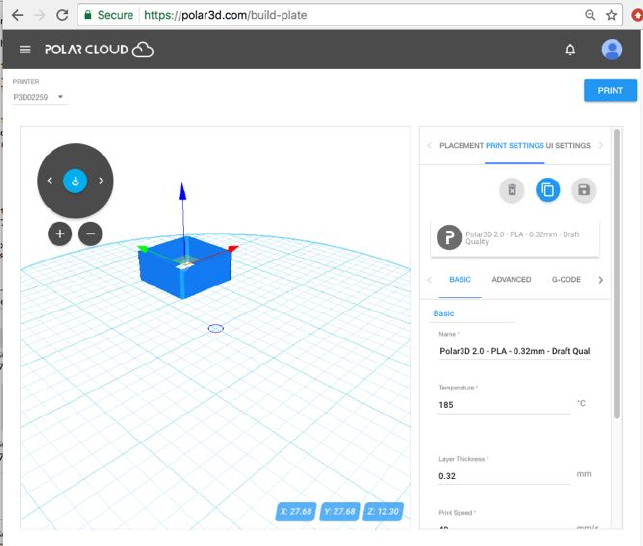643x546 pixels.
Task: Select the G-Code tab
Action: (566, 280)
